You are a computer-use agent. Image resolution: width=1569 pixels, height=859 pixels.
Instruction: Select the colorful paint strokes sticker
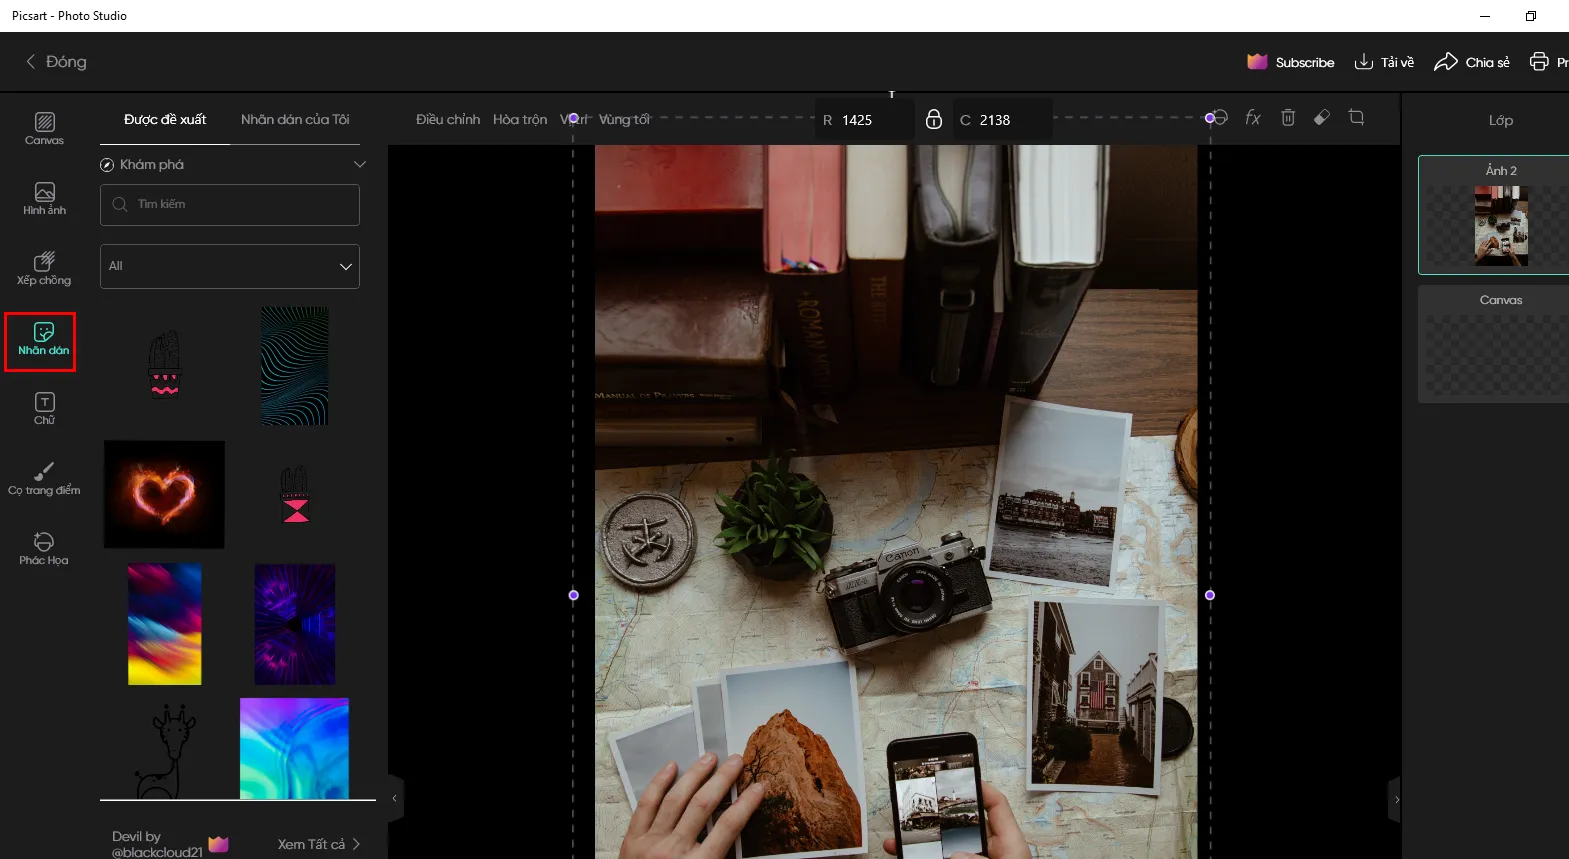164,624
